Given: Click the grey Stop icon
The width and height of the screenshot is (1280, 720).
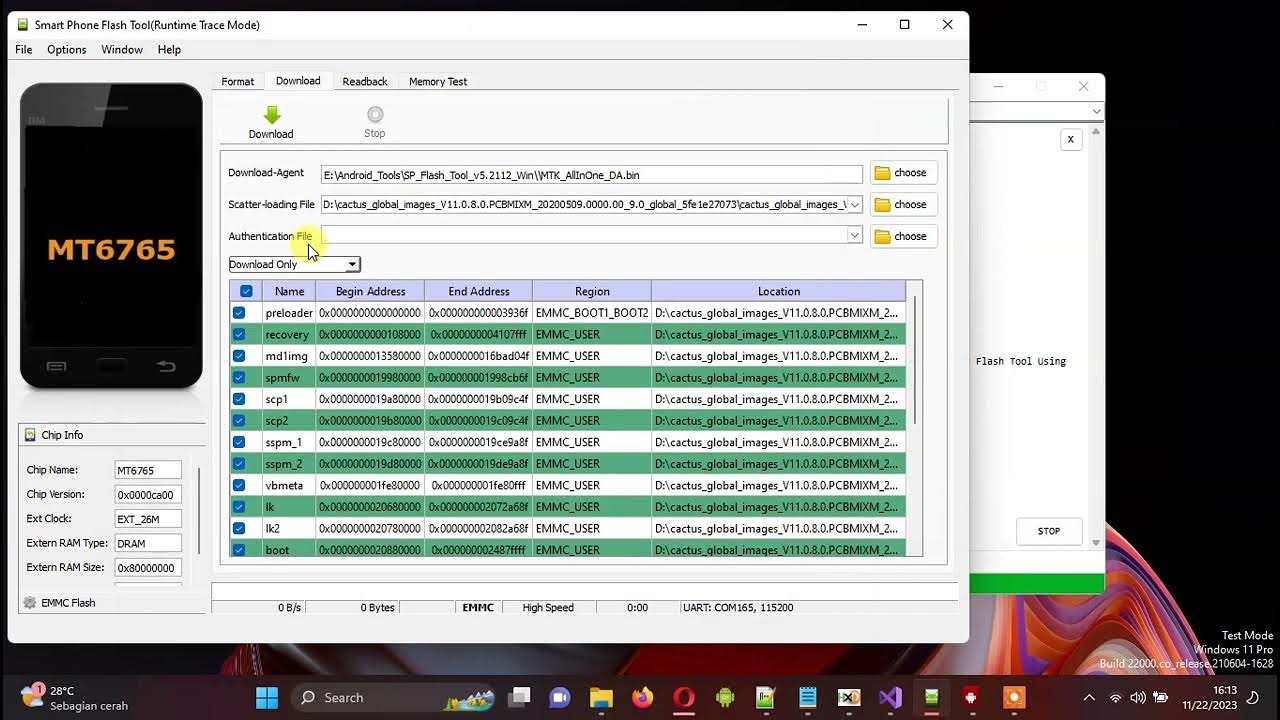Looking at the screenshot, I should pos(375,114).
